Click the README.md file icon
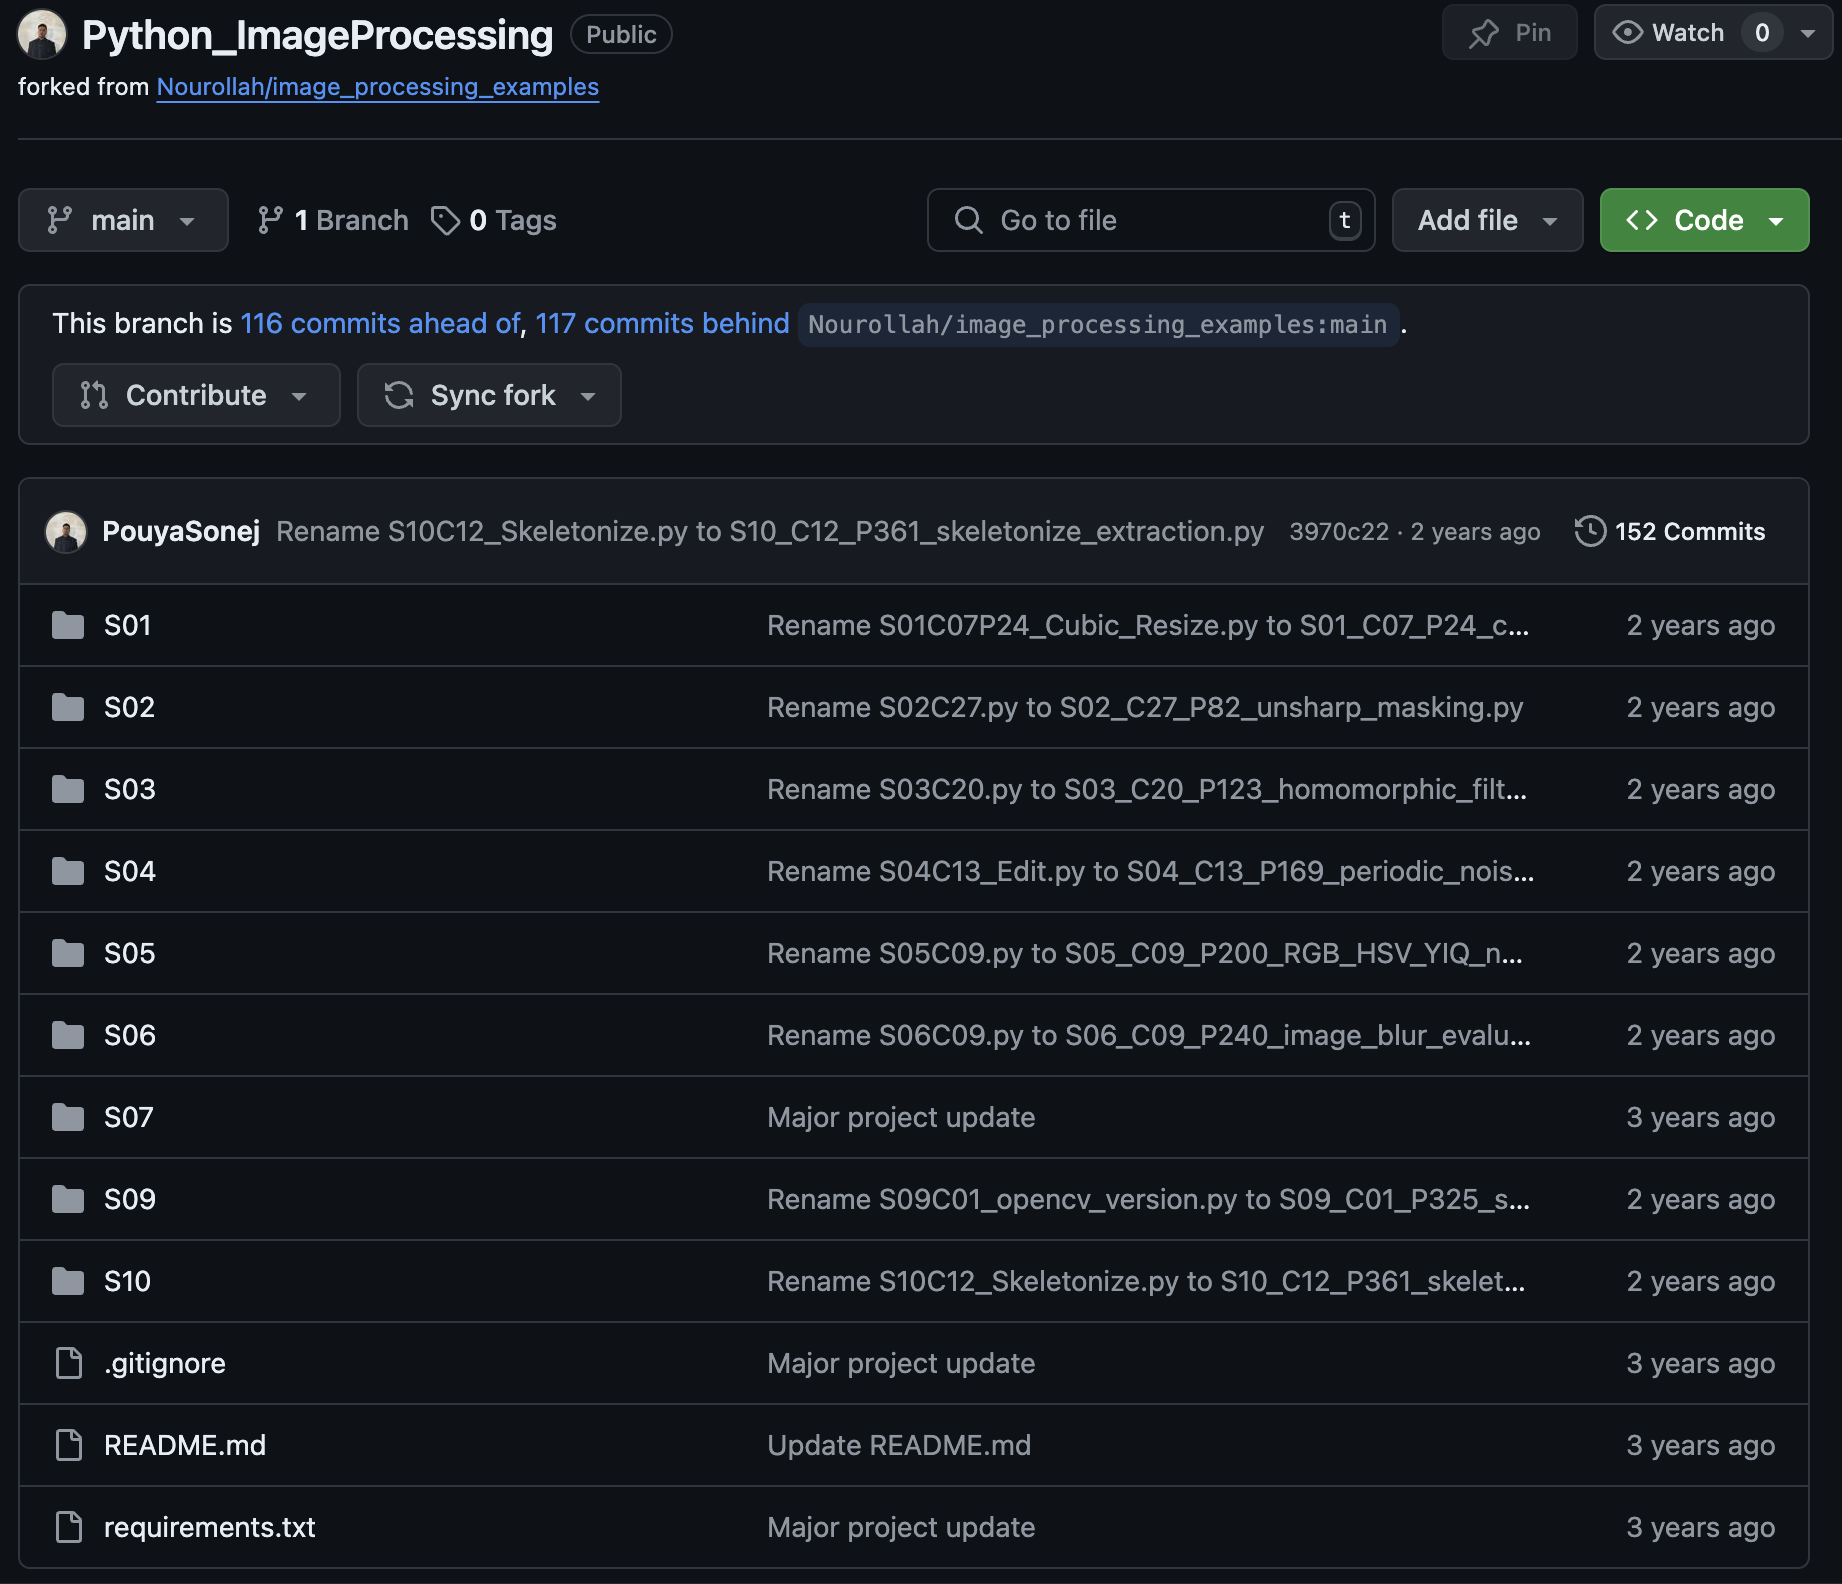 tap(69, 1445)
